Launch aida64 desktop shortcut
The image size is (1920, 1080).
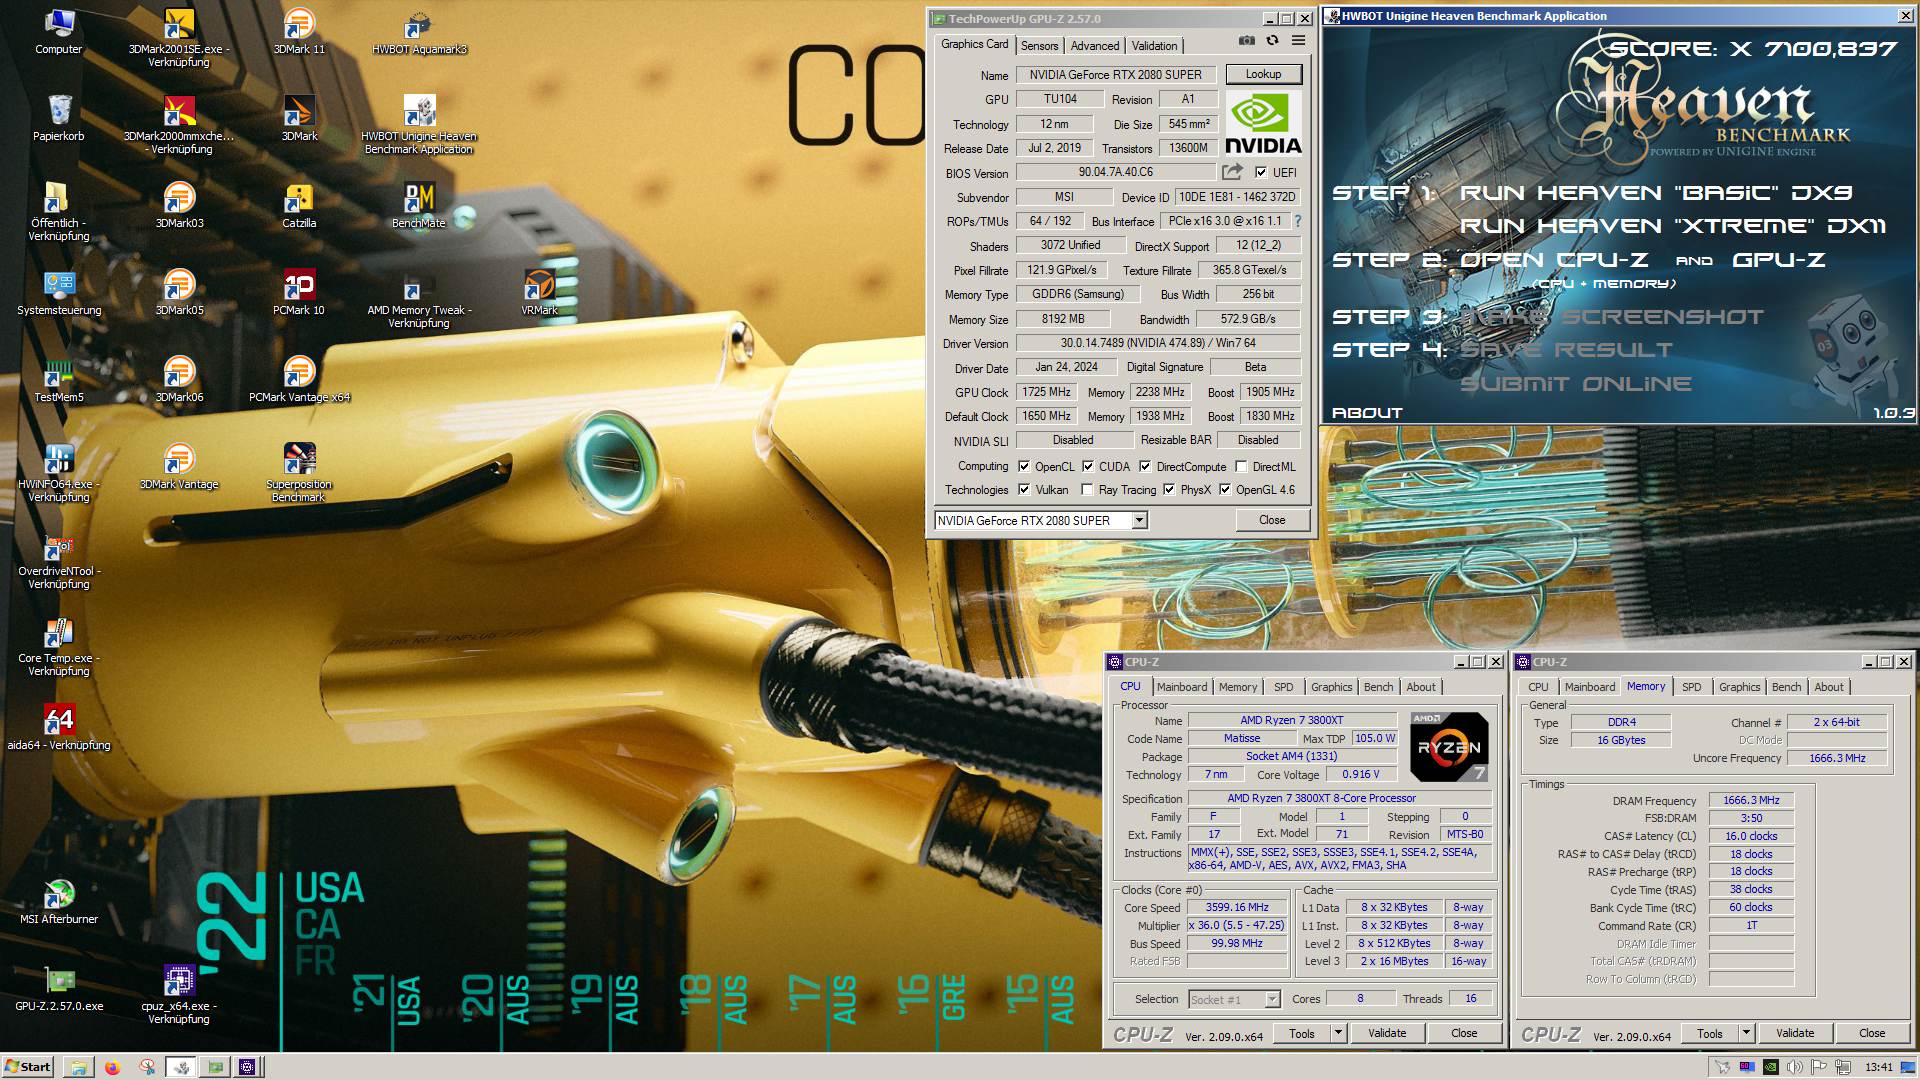pyautogui.click(x=59, y=726)
